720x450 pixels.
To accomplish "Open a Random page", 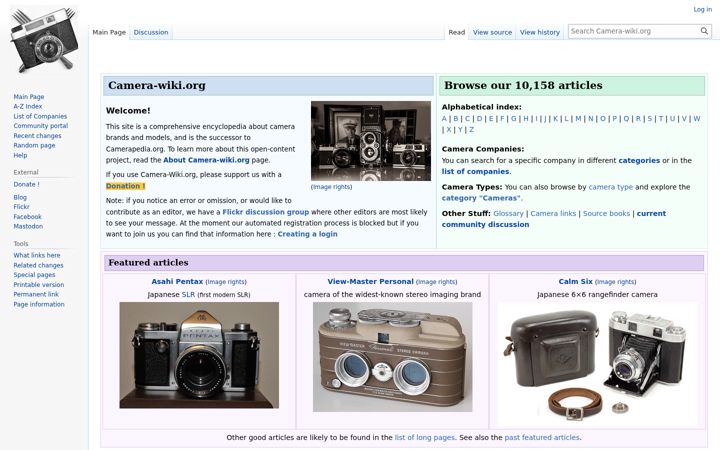I will (x=34, y=145).
